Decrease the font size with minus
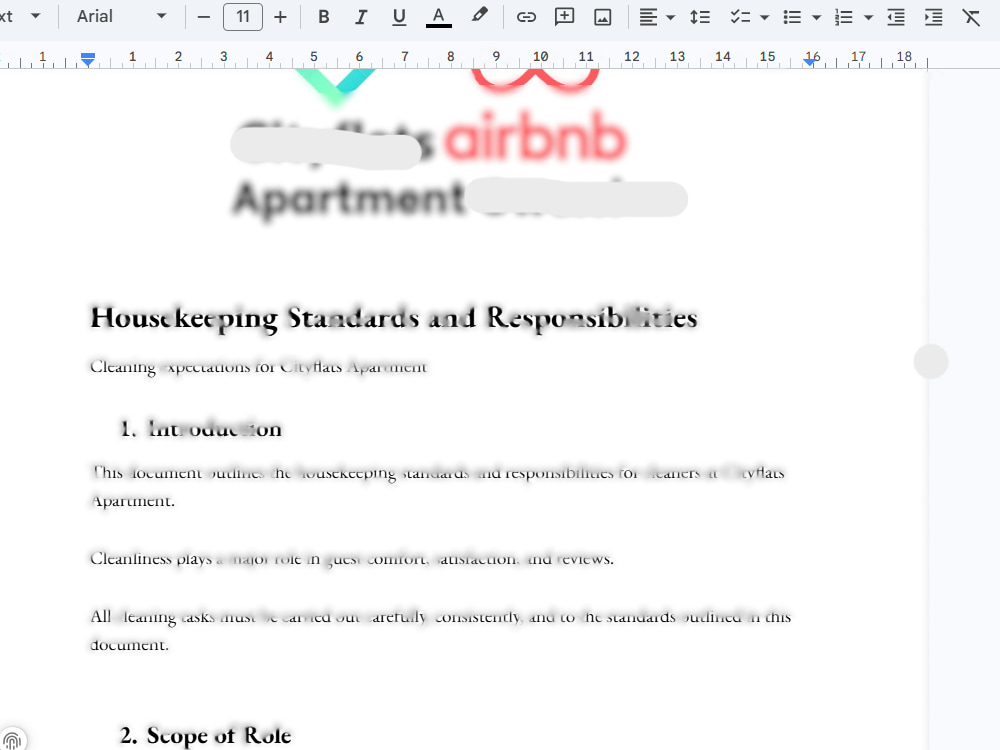1000x750 pixels. (204, 17)
